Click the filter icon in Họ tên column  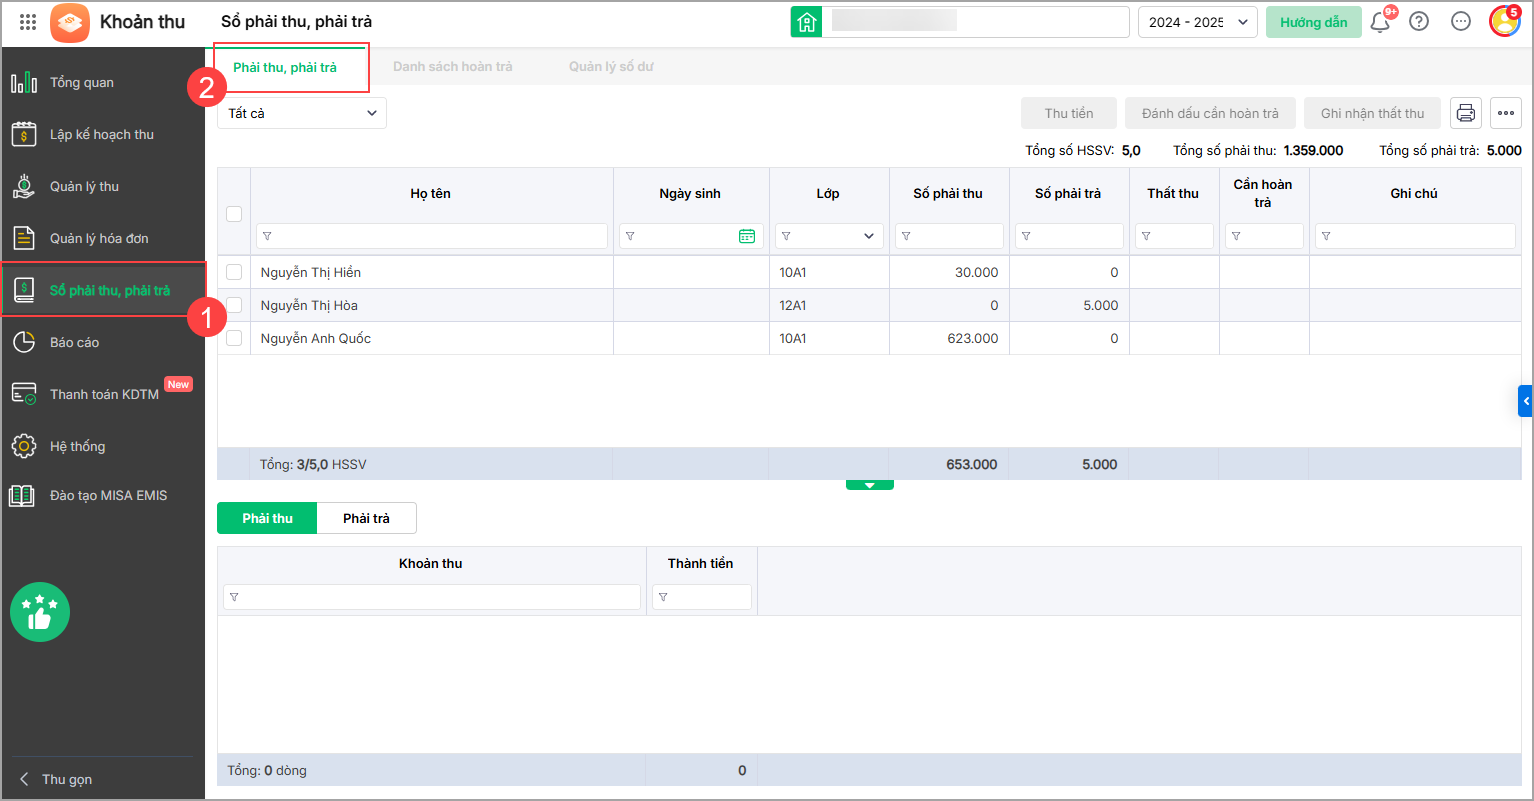pyautogui.click(x=267, y=236)
